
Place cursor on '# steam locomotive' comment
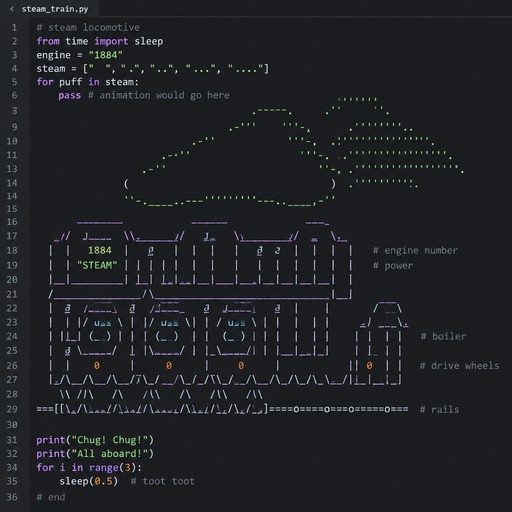pyautogui.click(x=88, y=27)
